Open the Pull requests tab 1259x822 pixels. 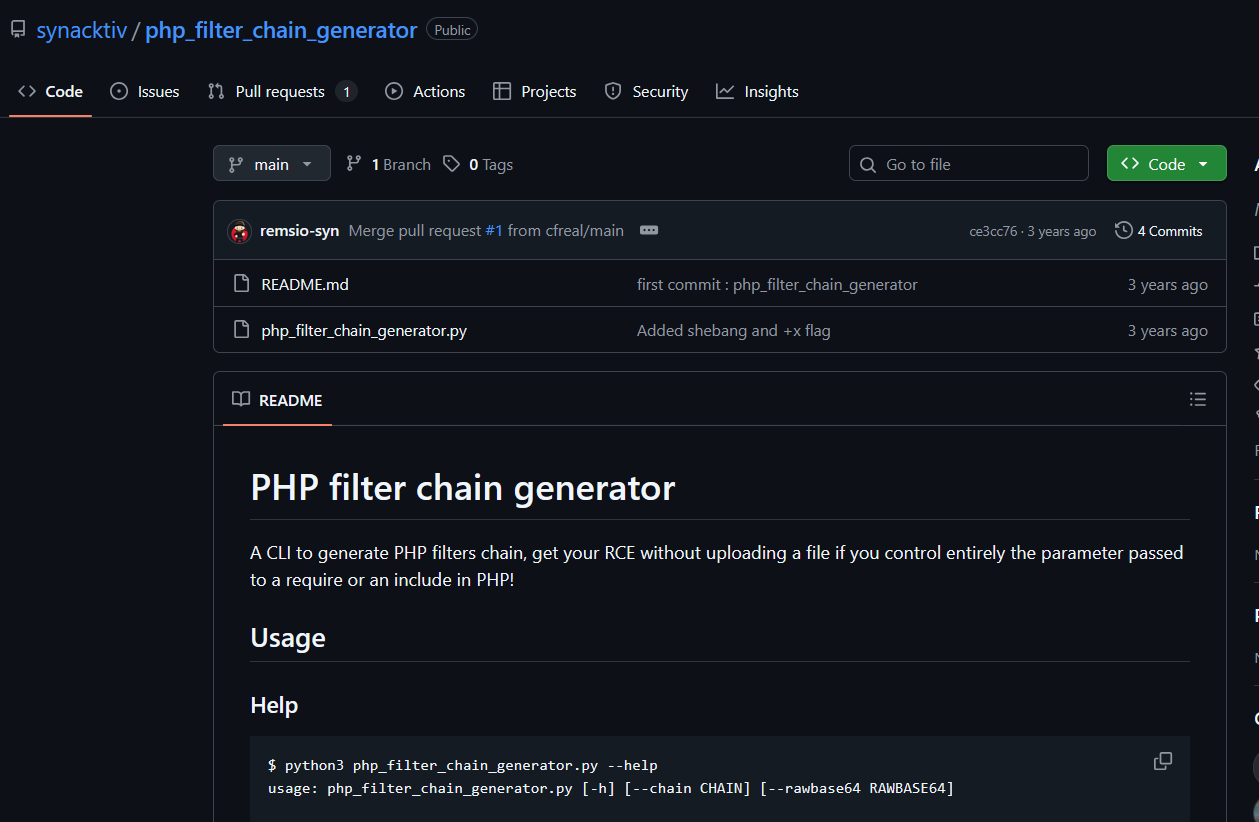(280, 92)
